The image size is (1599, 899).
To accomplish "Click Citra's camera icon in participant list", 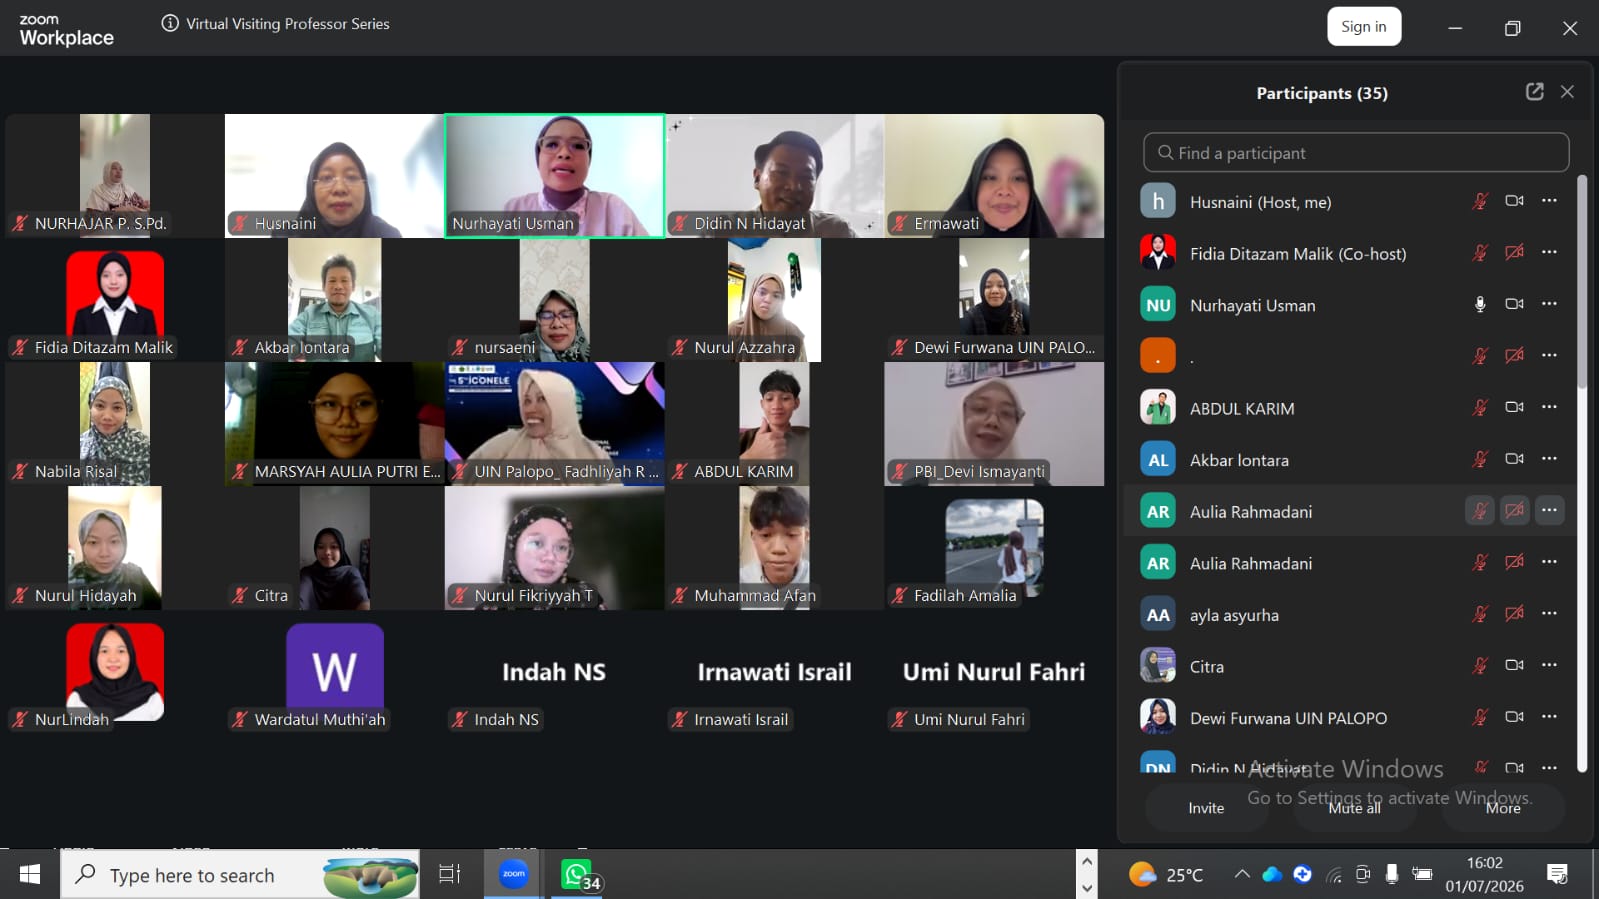I will 1514,665.
